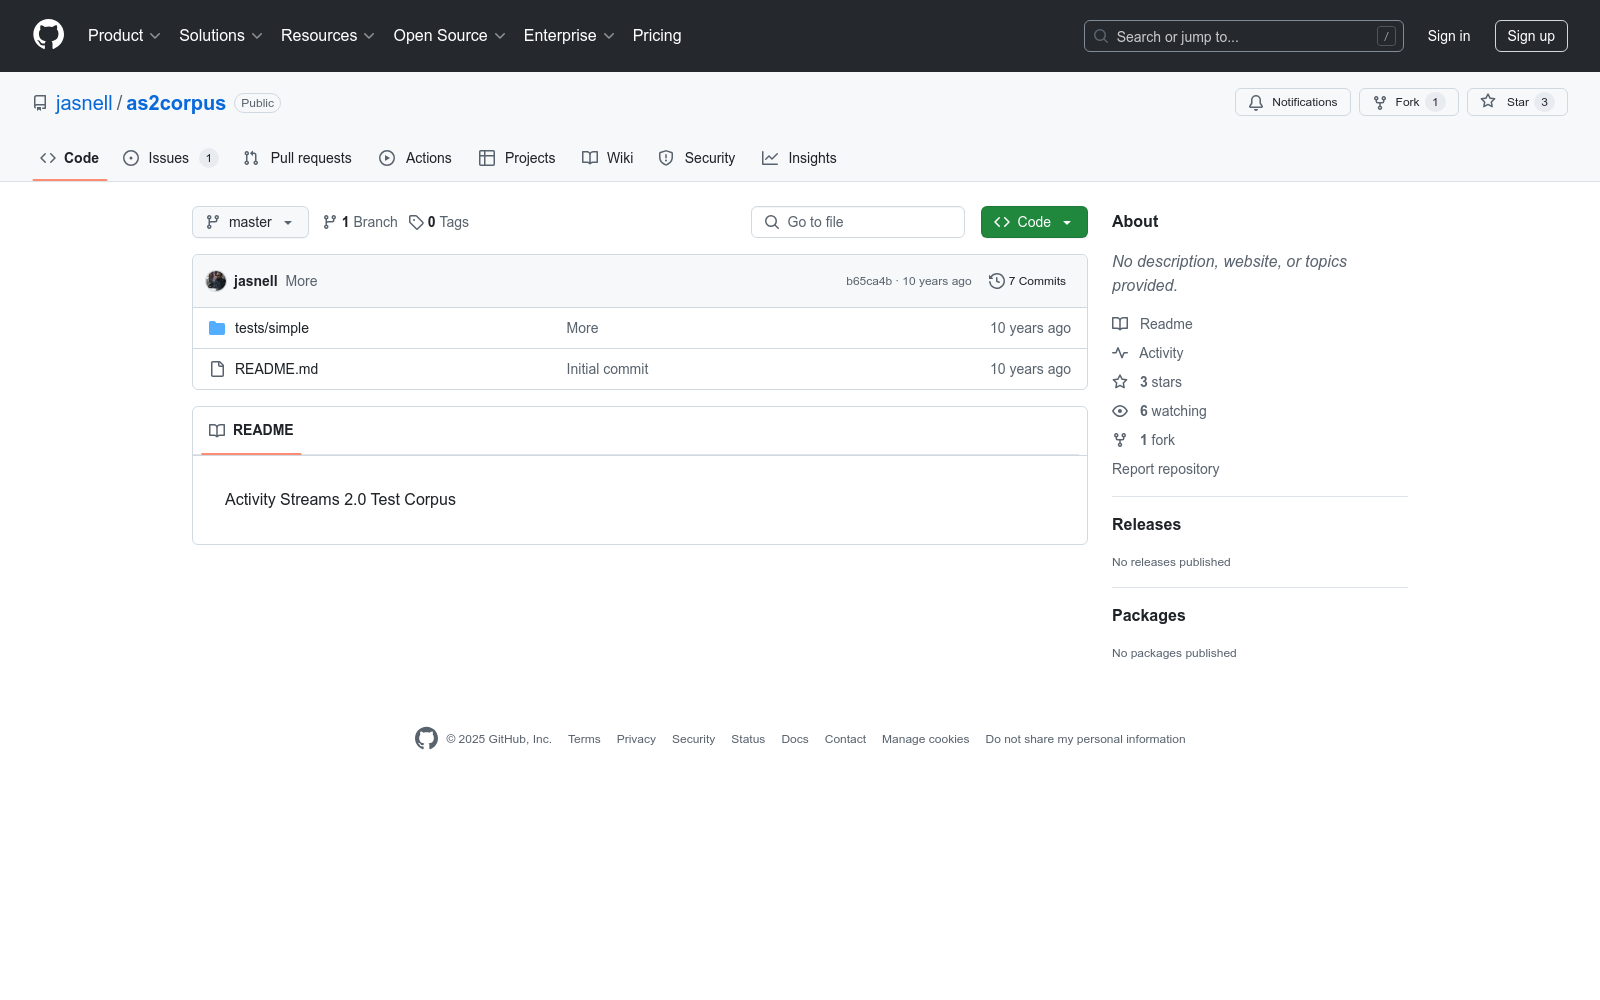Click the README book icon in tab

(x=217, y=430)
